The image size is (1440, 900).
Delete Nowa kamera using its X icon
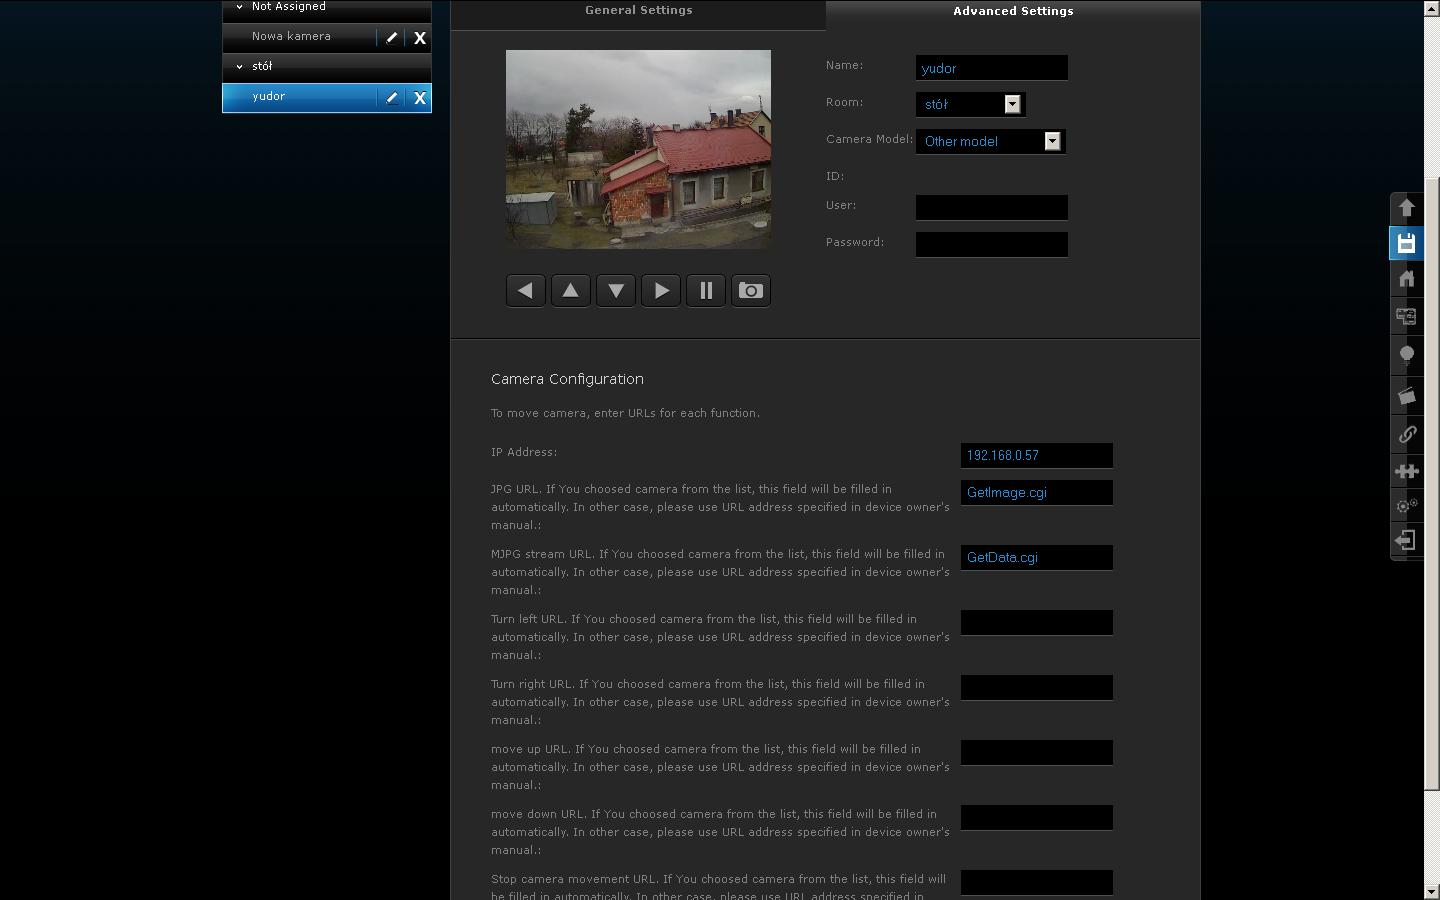click(x=420, y=38)
